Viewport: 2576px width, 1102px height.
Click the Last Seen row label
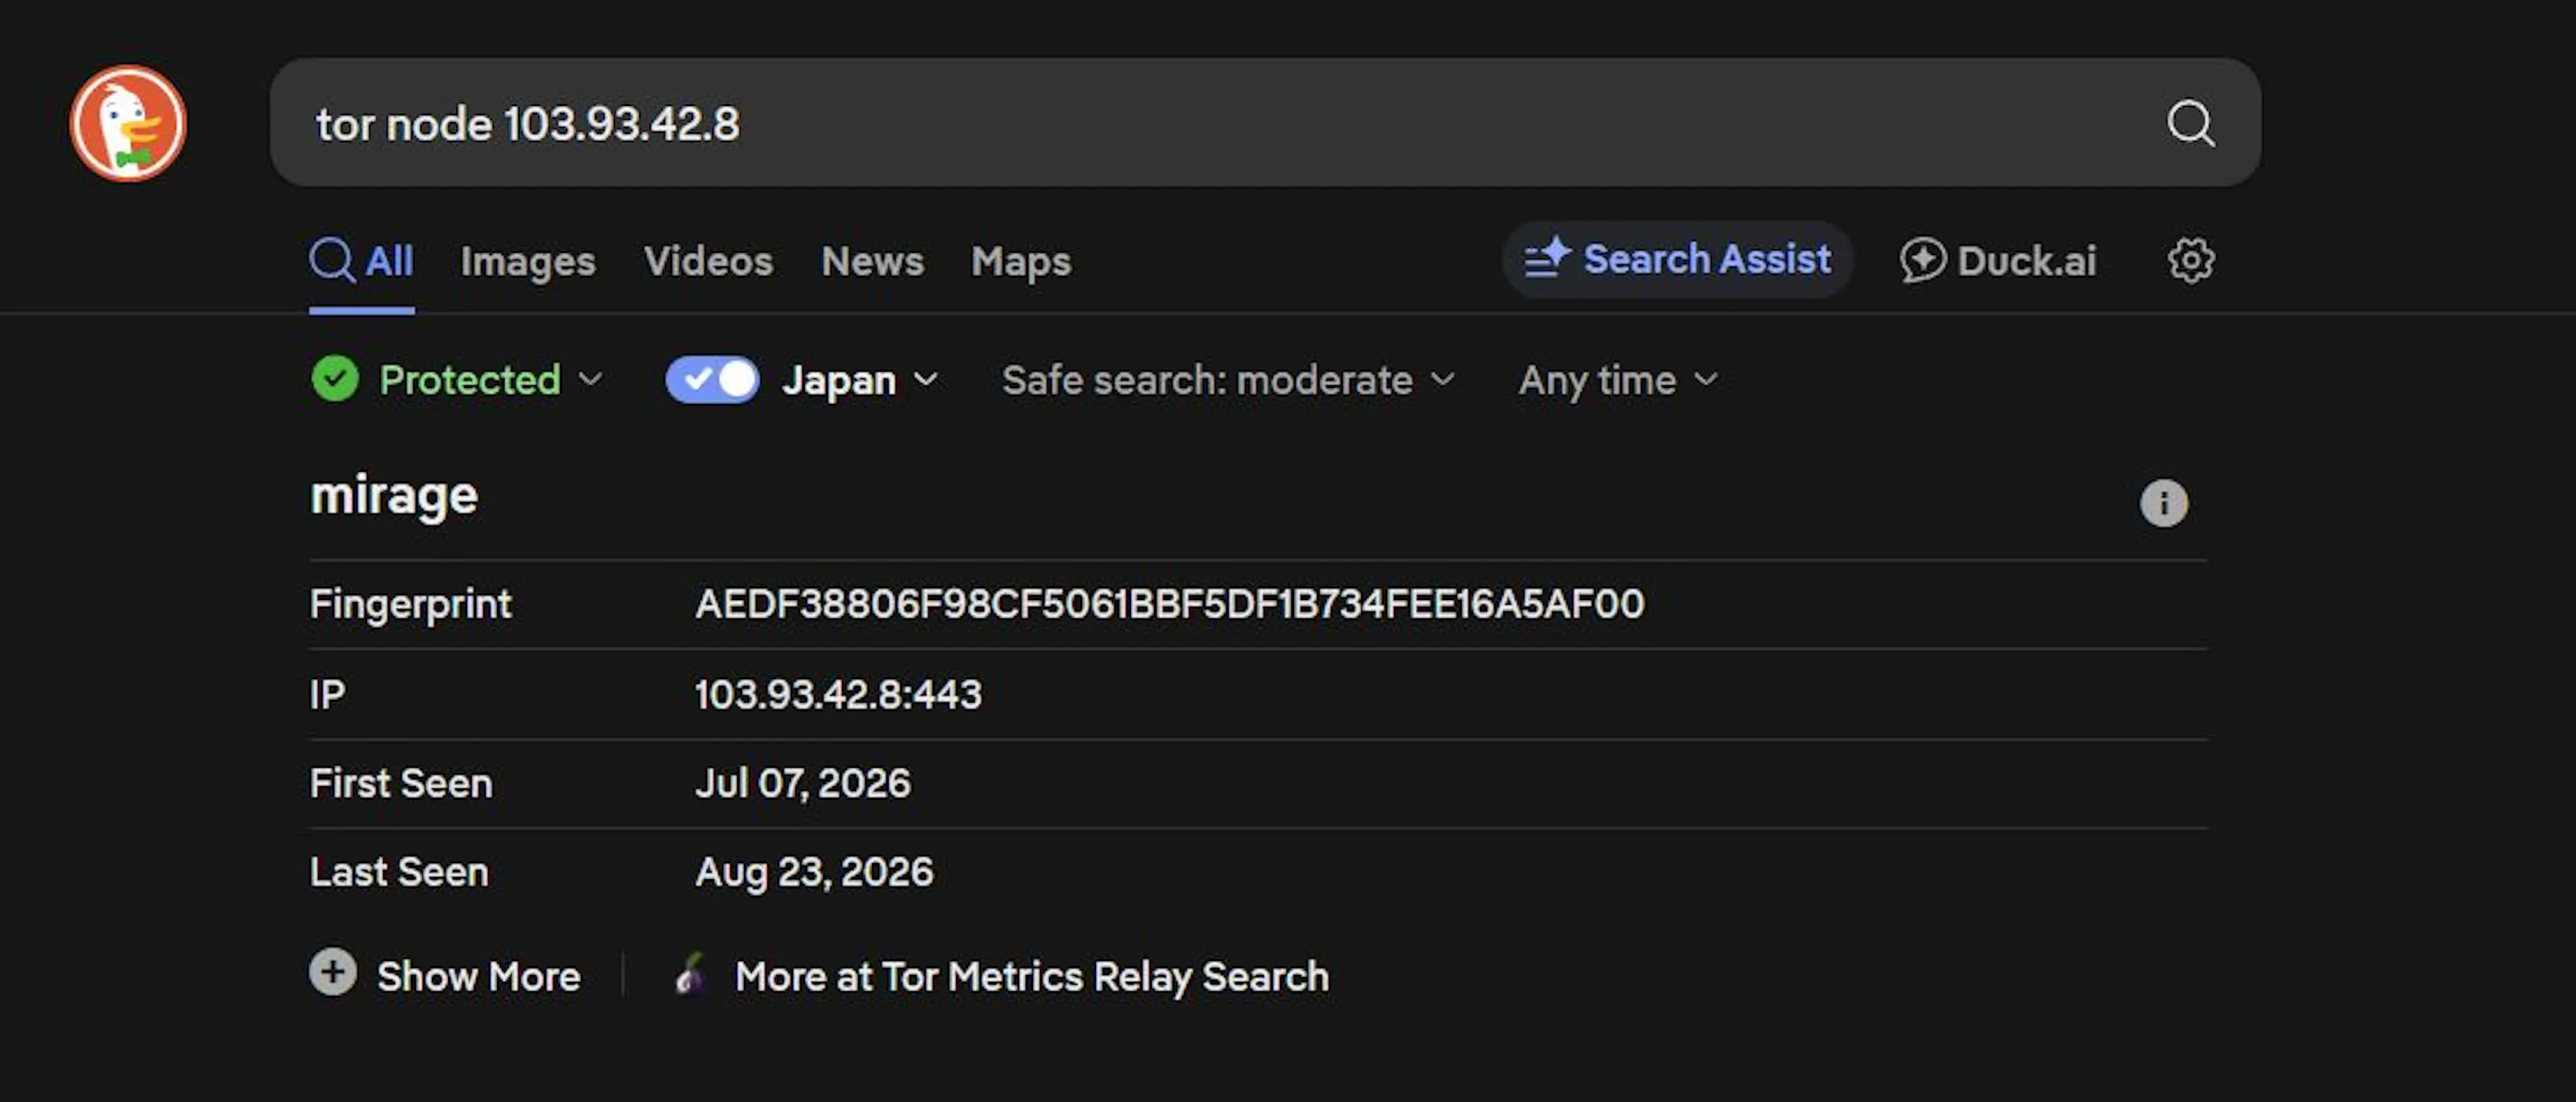399,872
